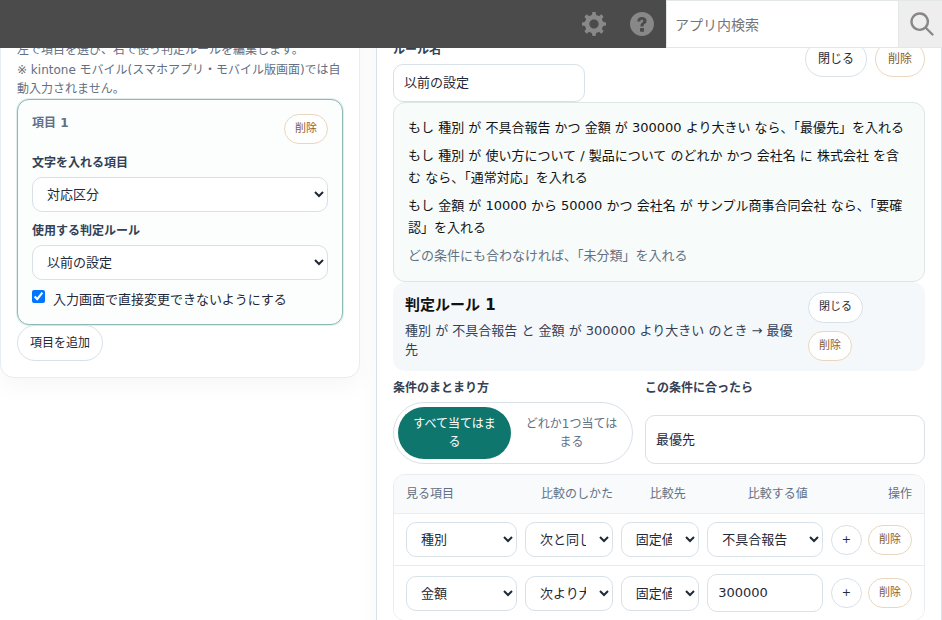Add condition with plus in 金額 row

tap(846, 593)
